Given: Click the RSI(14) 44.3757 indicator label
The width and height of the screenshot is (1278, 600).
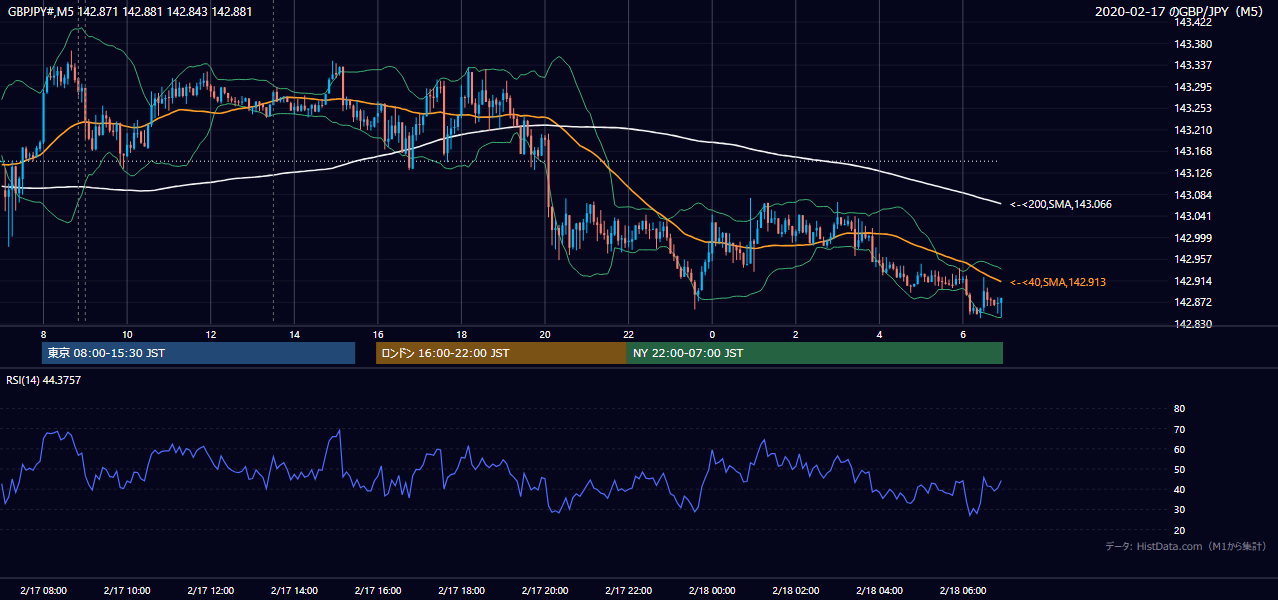Looking at the screenshot, I should 42,380.
